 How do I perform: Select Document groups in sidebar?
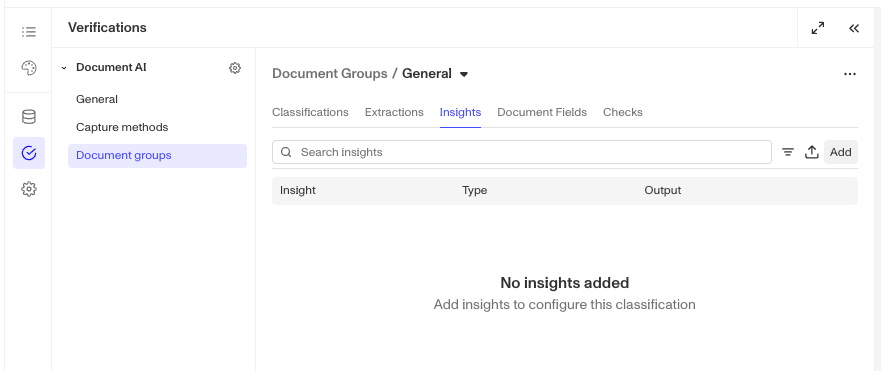(157, 156)
